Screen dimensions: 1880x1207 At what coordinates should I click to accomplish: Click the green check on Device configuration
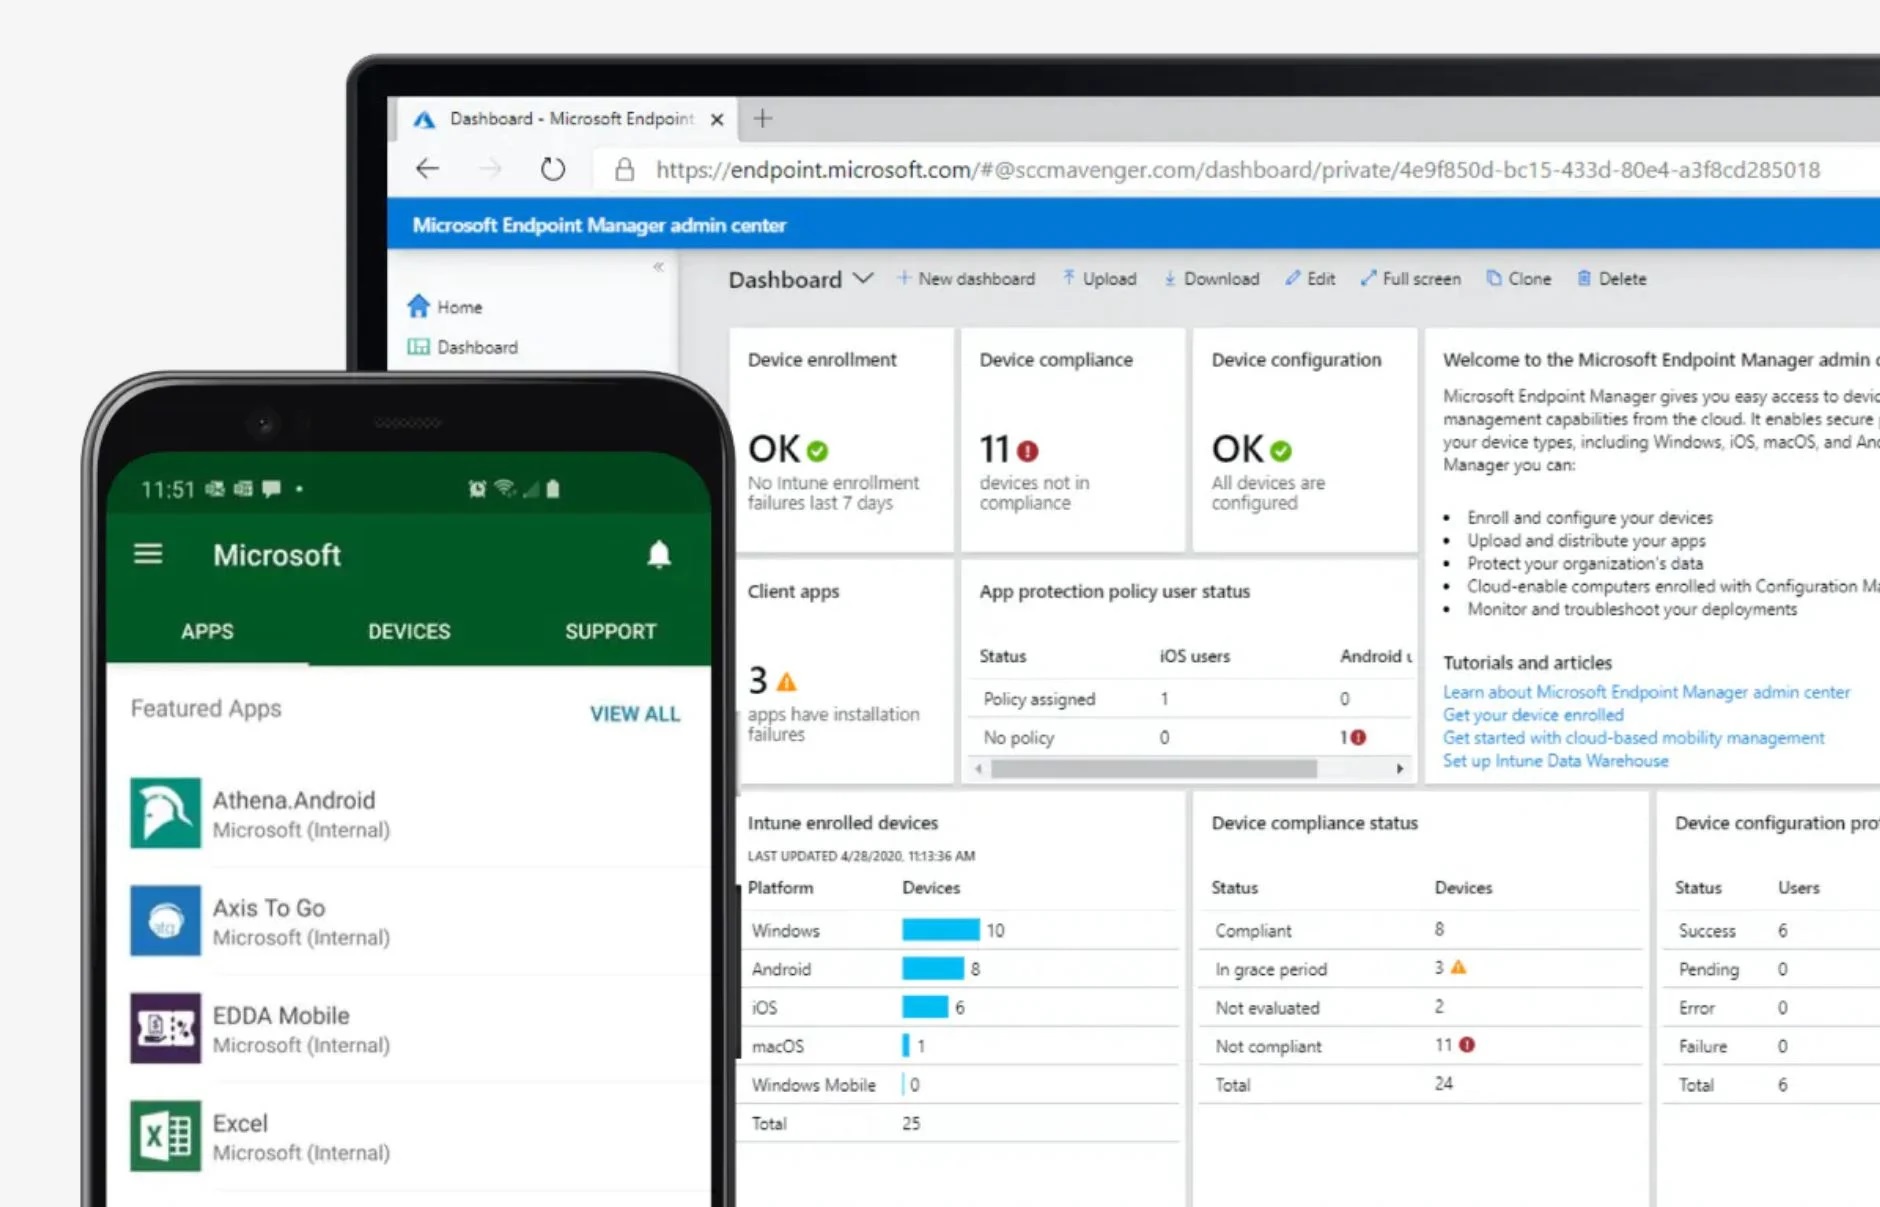pos(1281,451)
